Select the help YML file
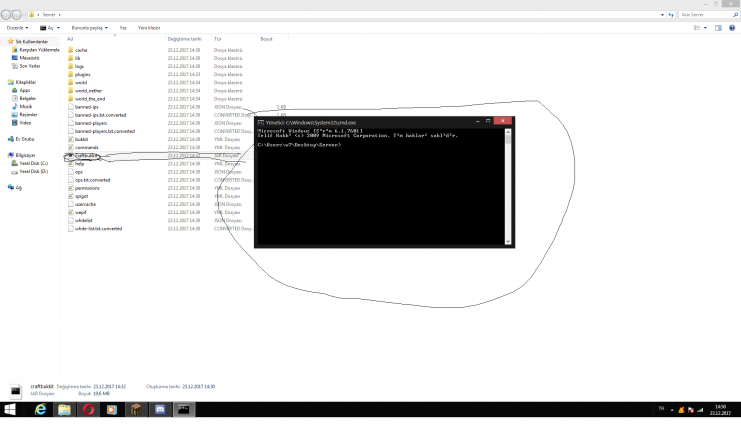Viewport: 741px width, 445px height. point(79,163)
